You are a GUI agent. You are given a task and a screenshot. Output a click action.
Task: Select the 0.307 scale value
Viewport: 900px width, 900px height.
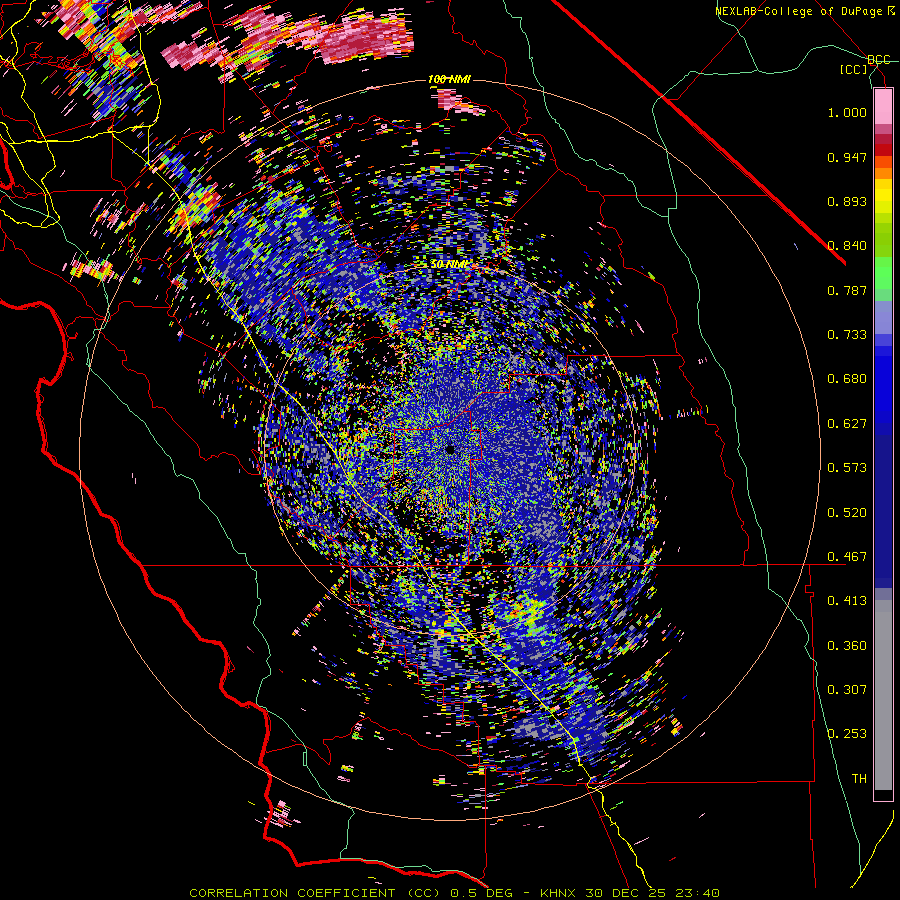pos(847,690)
